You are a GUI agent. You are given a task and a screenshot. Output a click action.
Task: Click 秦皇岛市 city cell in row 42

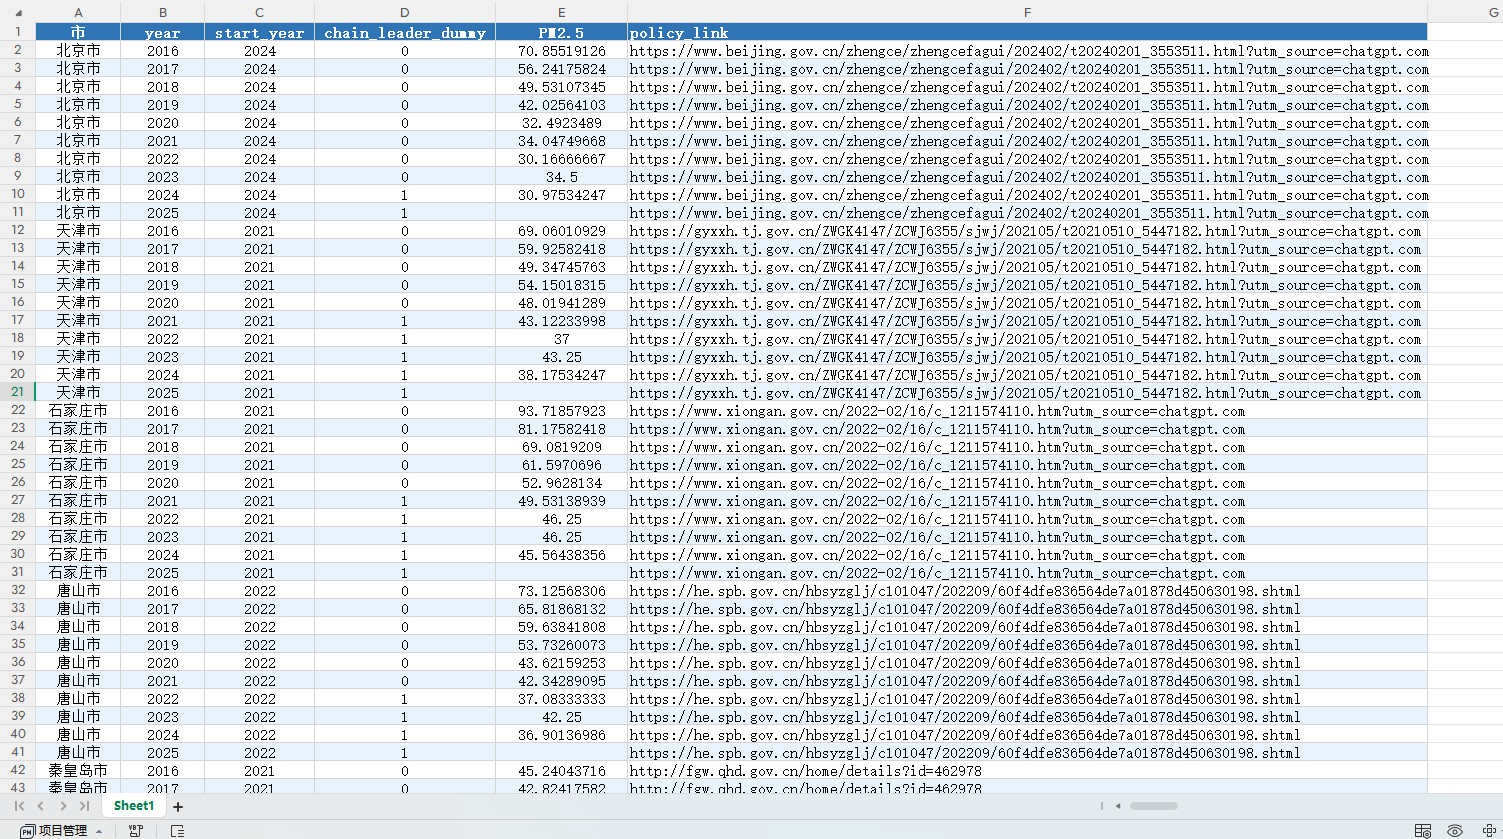[78, 770]
